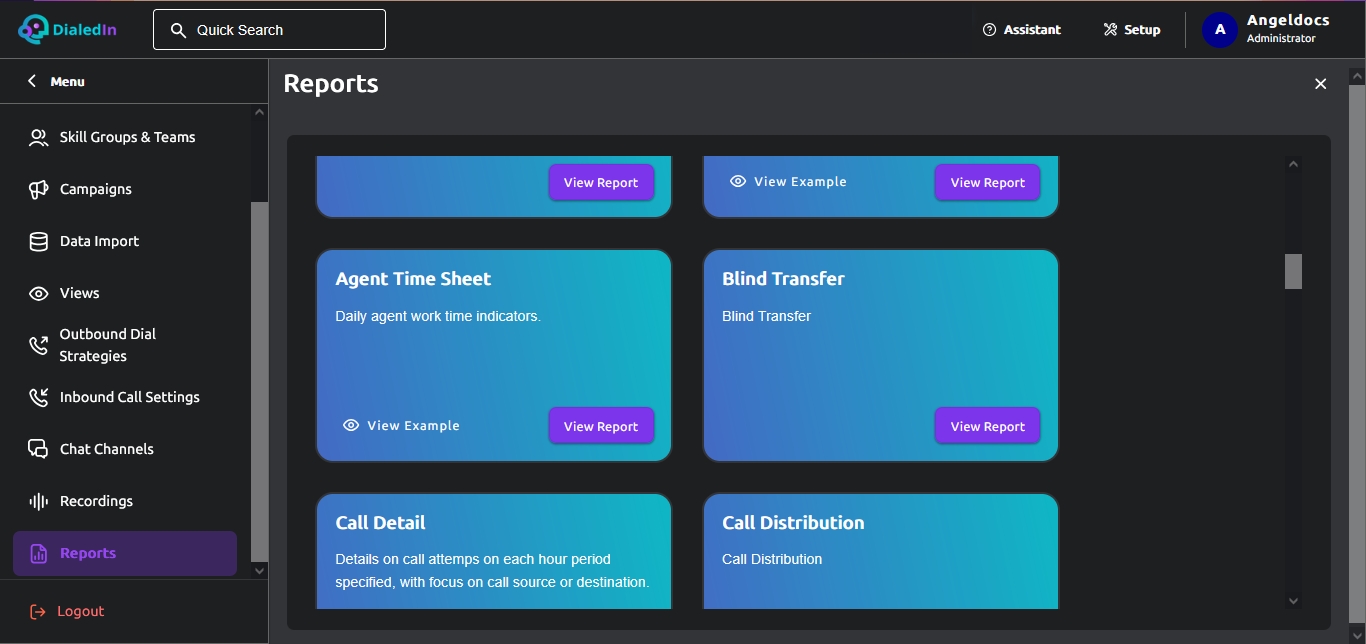Click the DialedIn logo
The image size is (1366, 644).
click(67, 29)
